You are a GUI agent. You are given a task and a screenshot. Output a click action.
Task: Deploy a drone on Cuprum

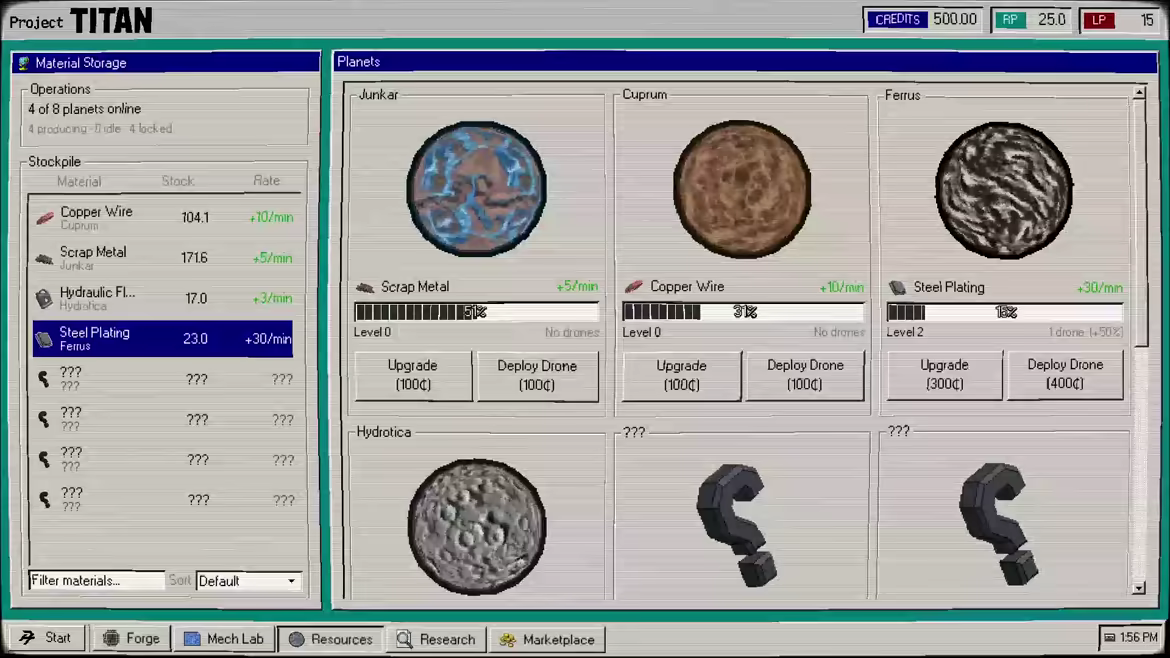(805, 375)
